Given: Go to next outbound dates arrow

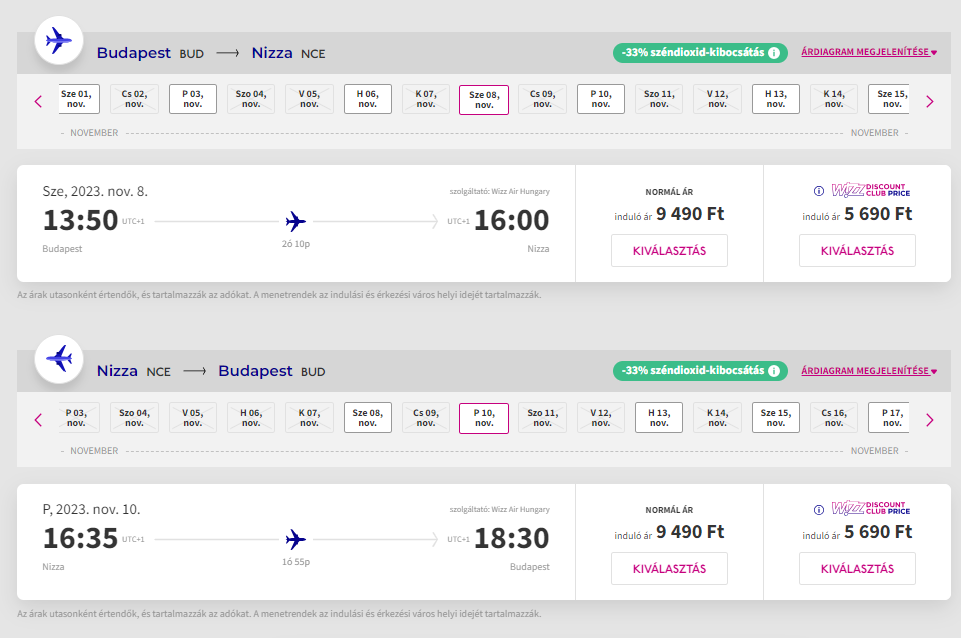Looking at the screenshot, I should (x=929, y=101).
